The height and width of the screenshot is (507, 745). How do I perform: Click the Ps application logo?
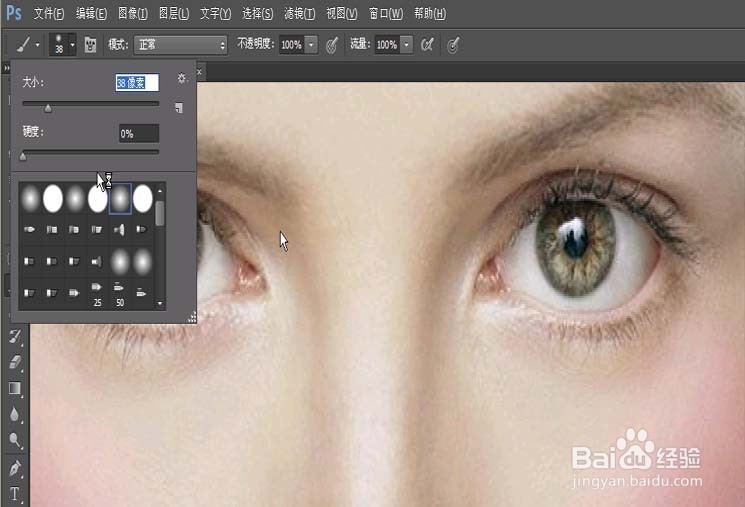[x=14, y=13]
